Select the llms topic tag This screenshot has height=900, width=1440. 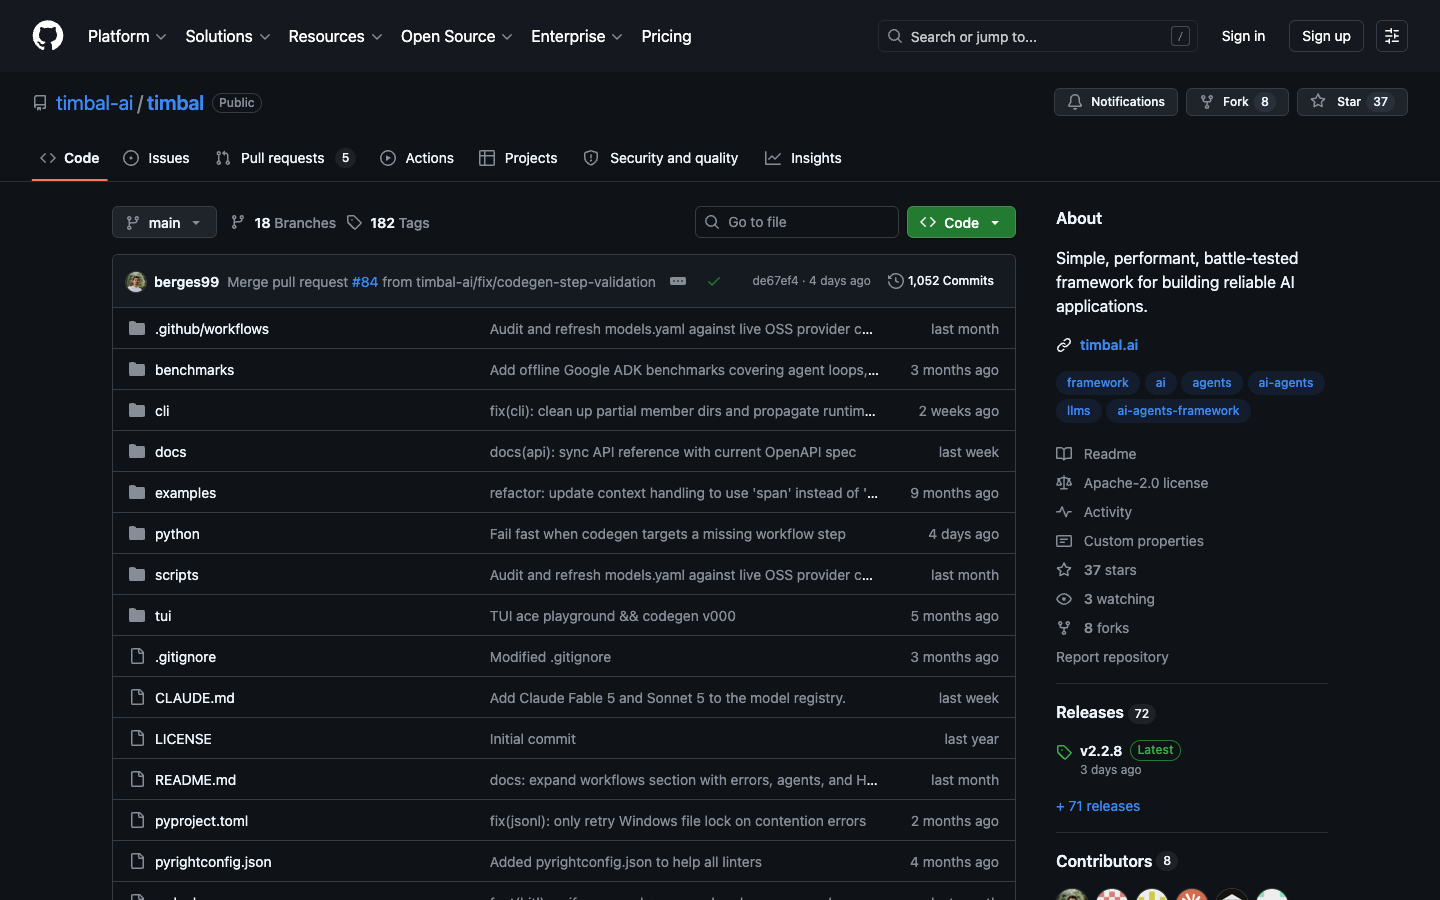1078,411
